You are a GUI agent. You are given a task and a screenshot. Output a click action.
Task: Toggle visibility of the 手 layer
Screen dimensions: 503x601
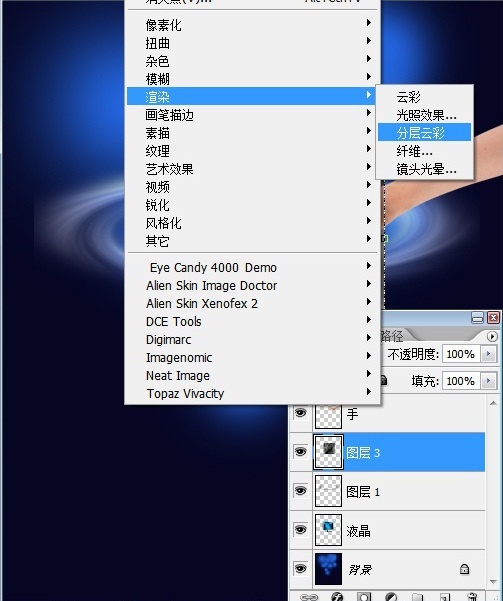[301, 413]
